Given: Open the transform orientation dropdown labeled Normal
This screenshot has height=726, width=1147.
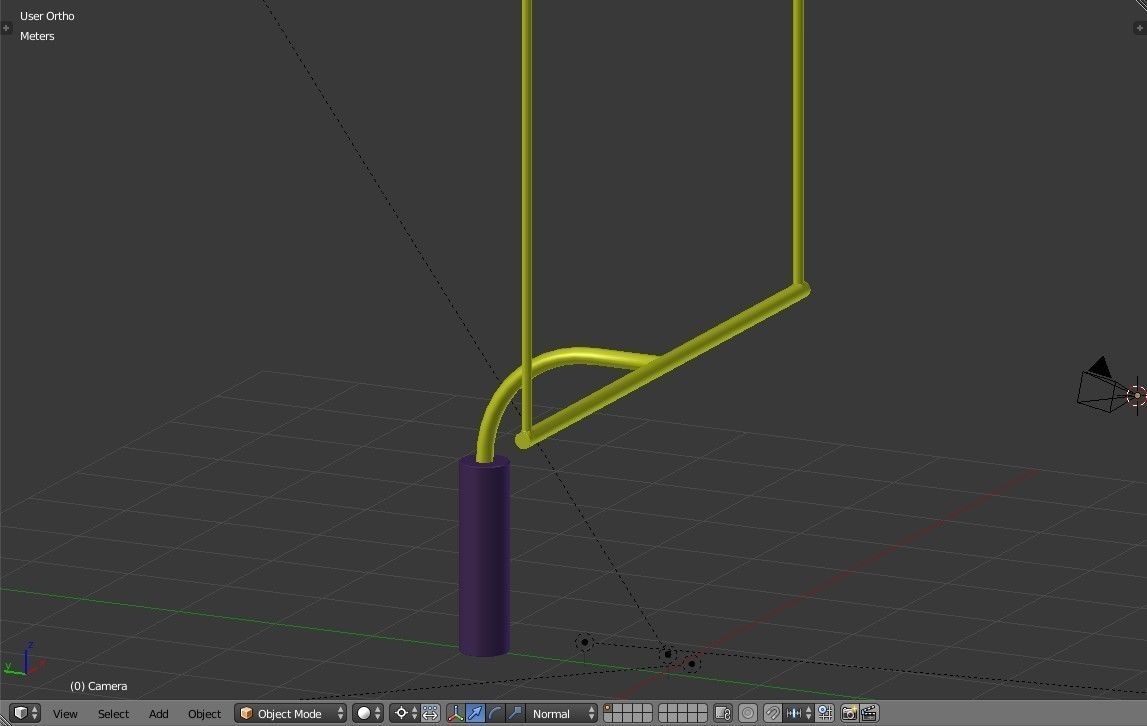Looking at the screenshot, I should [560, 713].
